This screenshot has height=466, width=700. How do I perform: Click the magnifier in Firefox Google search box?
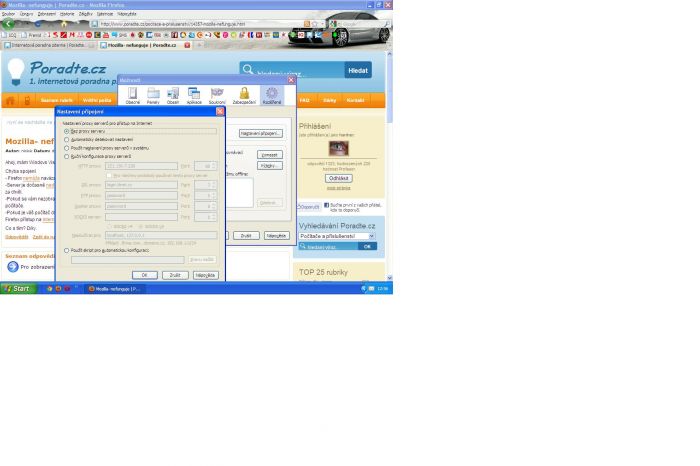pyautogui.click(x=387, y=24)
